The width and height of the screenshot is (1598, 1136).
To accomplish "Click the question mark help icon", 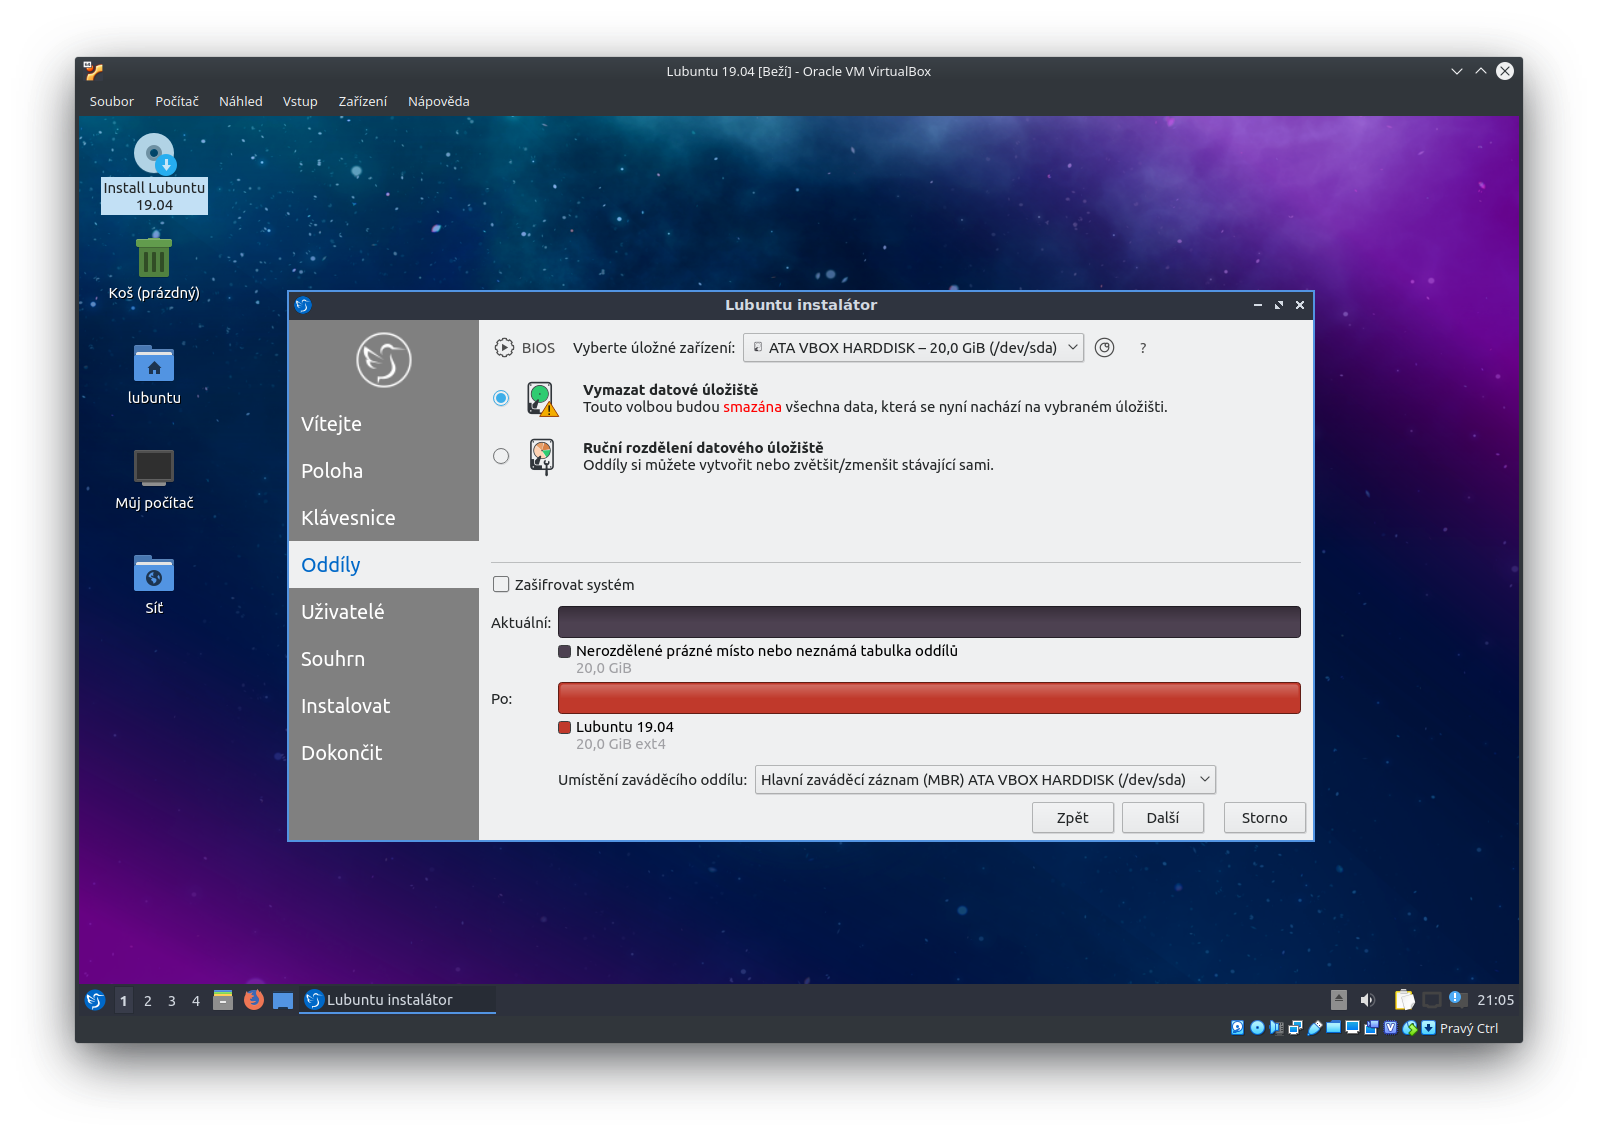I will (x=1143, y=348).
